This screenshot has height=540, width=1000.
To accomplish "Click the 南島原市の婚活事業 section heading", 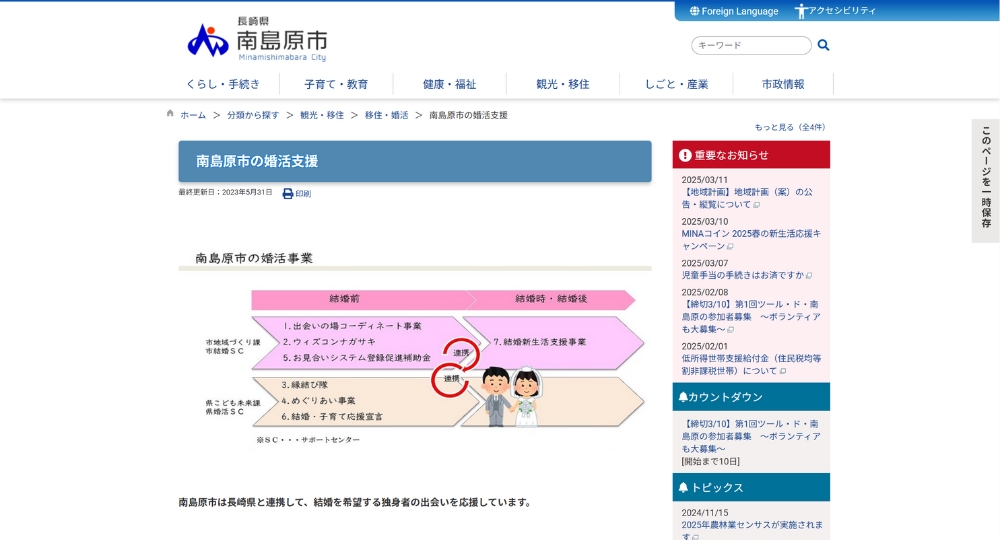I will point(254,258).
